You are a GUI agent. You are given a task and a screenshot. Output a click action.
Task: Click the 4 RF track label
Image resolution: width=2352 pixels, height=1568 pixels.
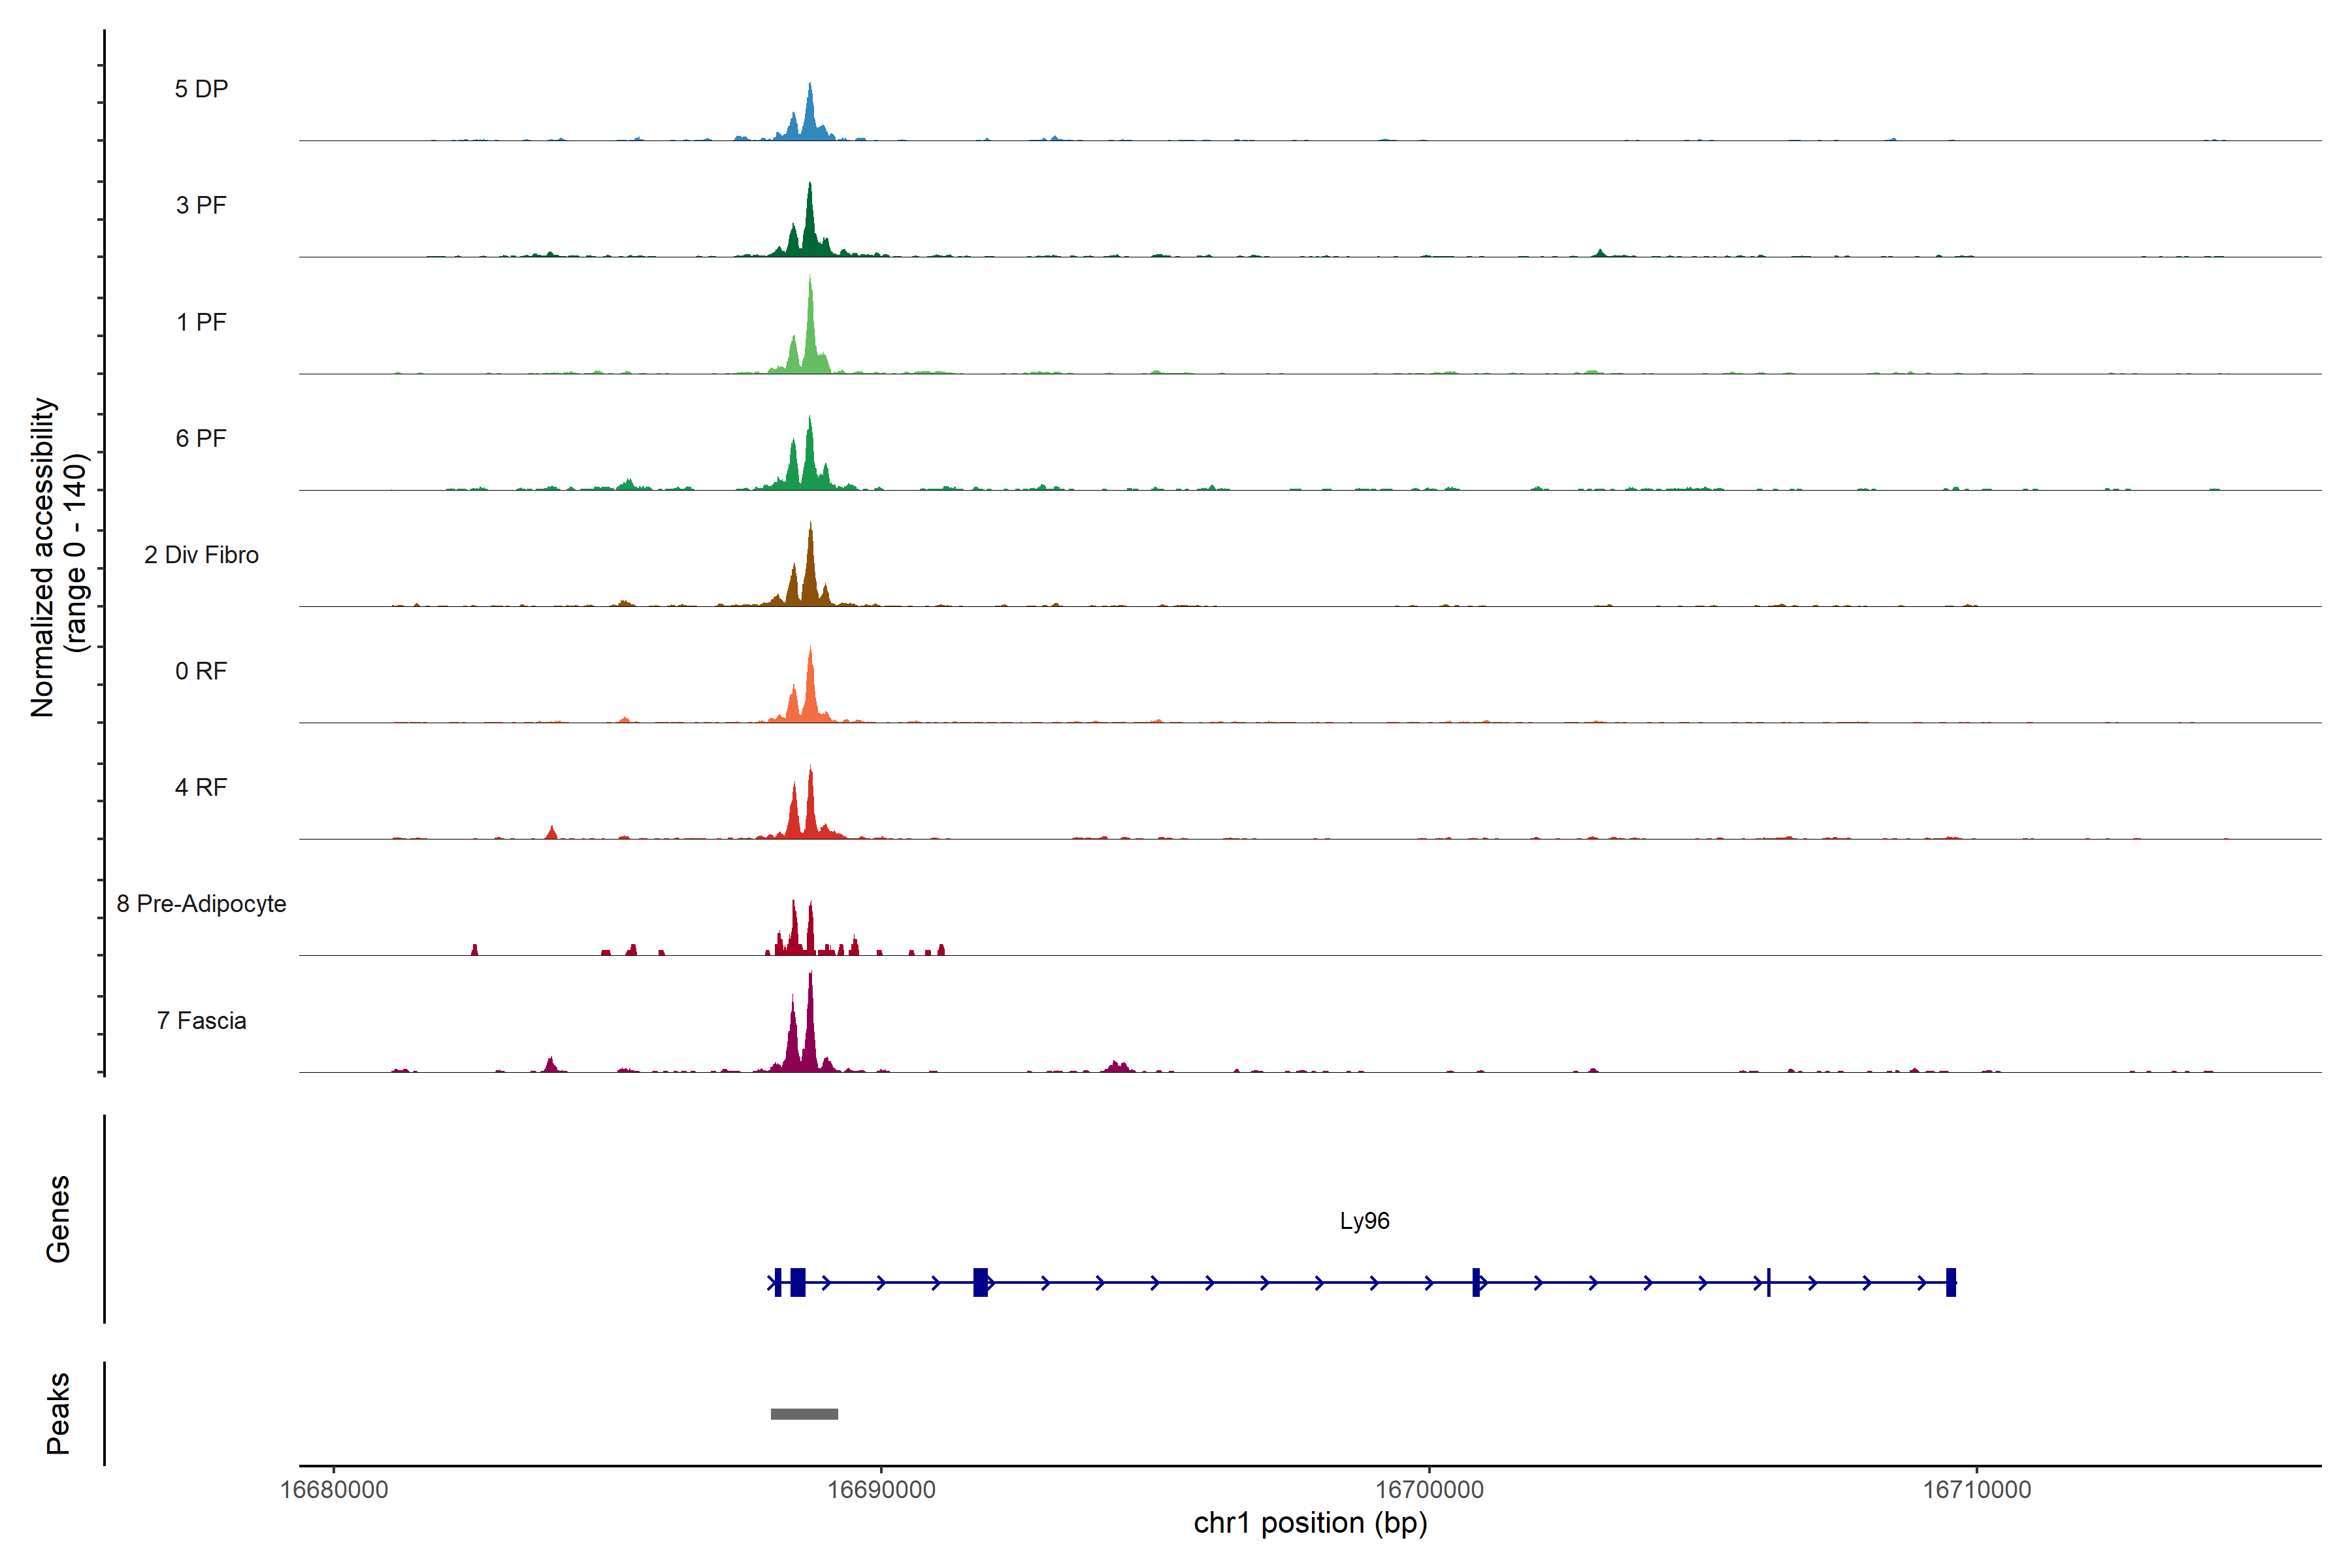[201, 787]
